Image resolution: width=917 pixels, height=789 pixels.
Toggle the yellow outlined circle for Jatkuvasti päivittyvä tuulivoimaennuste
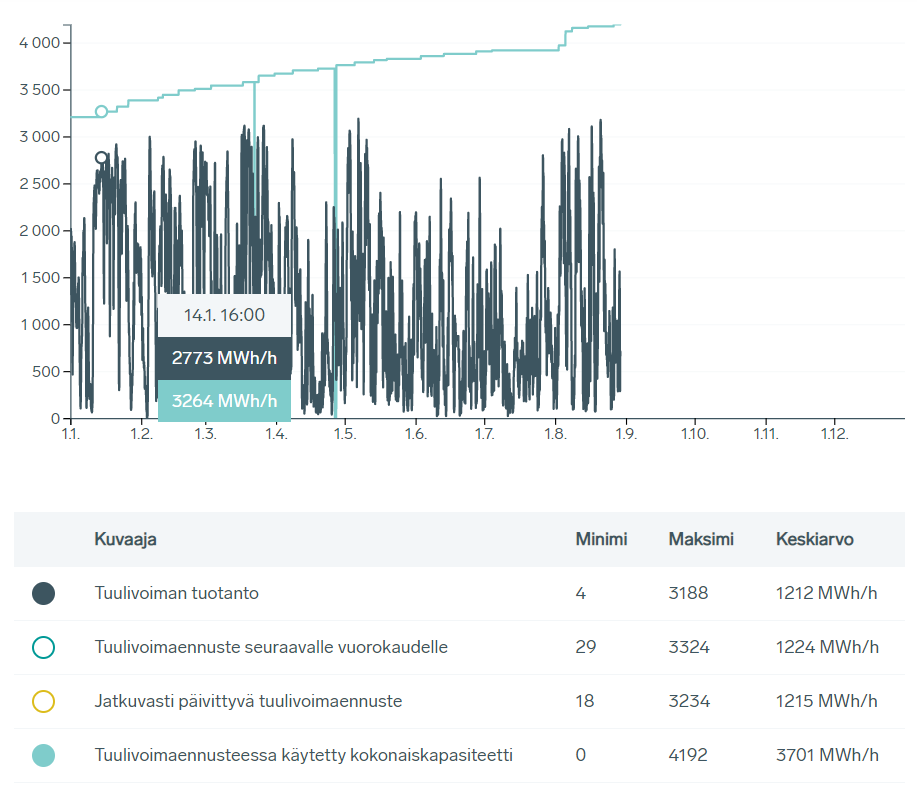43,701
